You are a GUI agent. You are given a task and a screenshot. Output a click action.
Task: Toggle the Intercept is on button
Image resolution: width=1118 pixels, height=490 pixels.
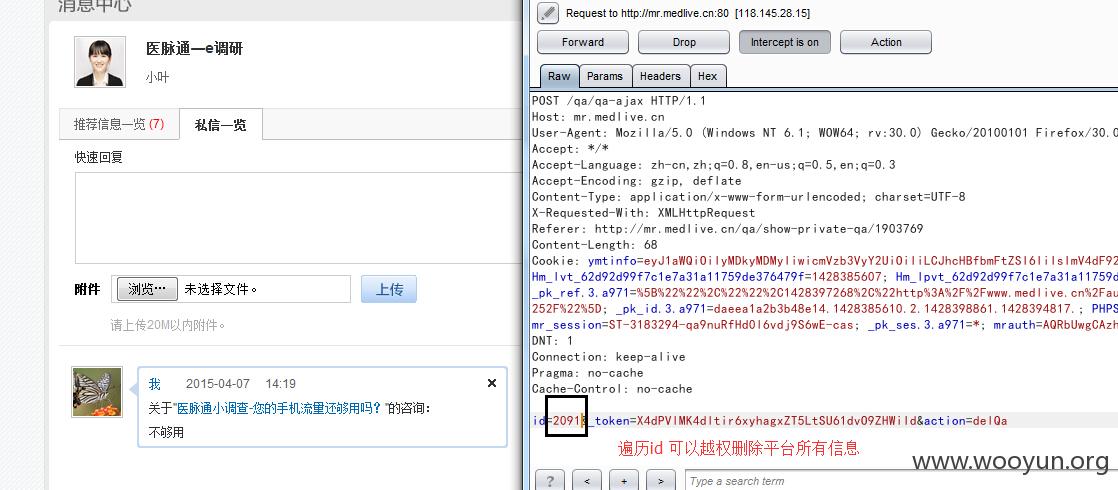point(784,42)
